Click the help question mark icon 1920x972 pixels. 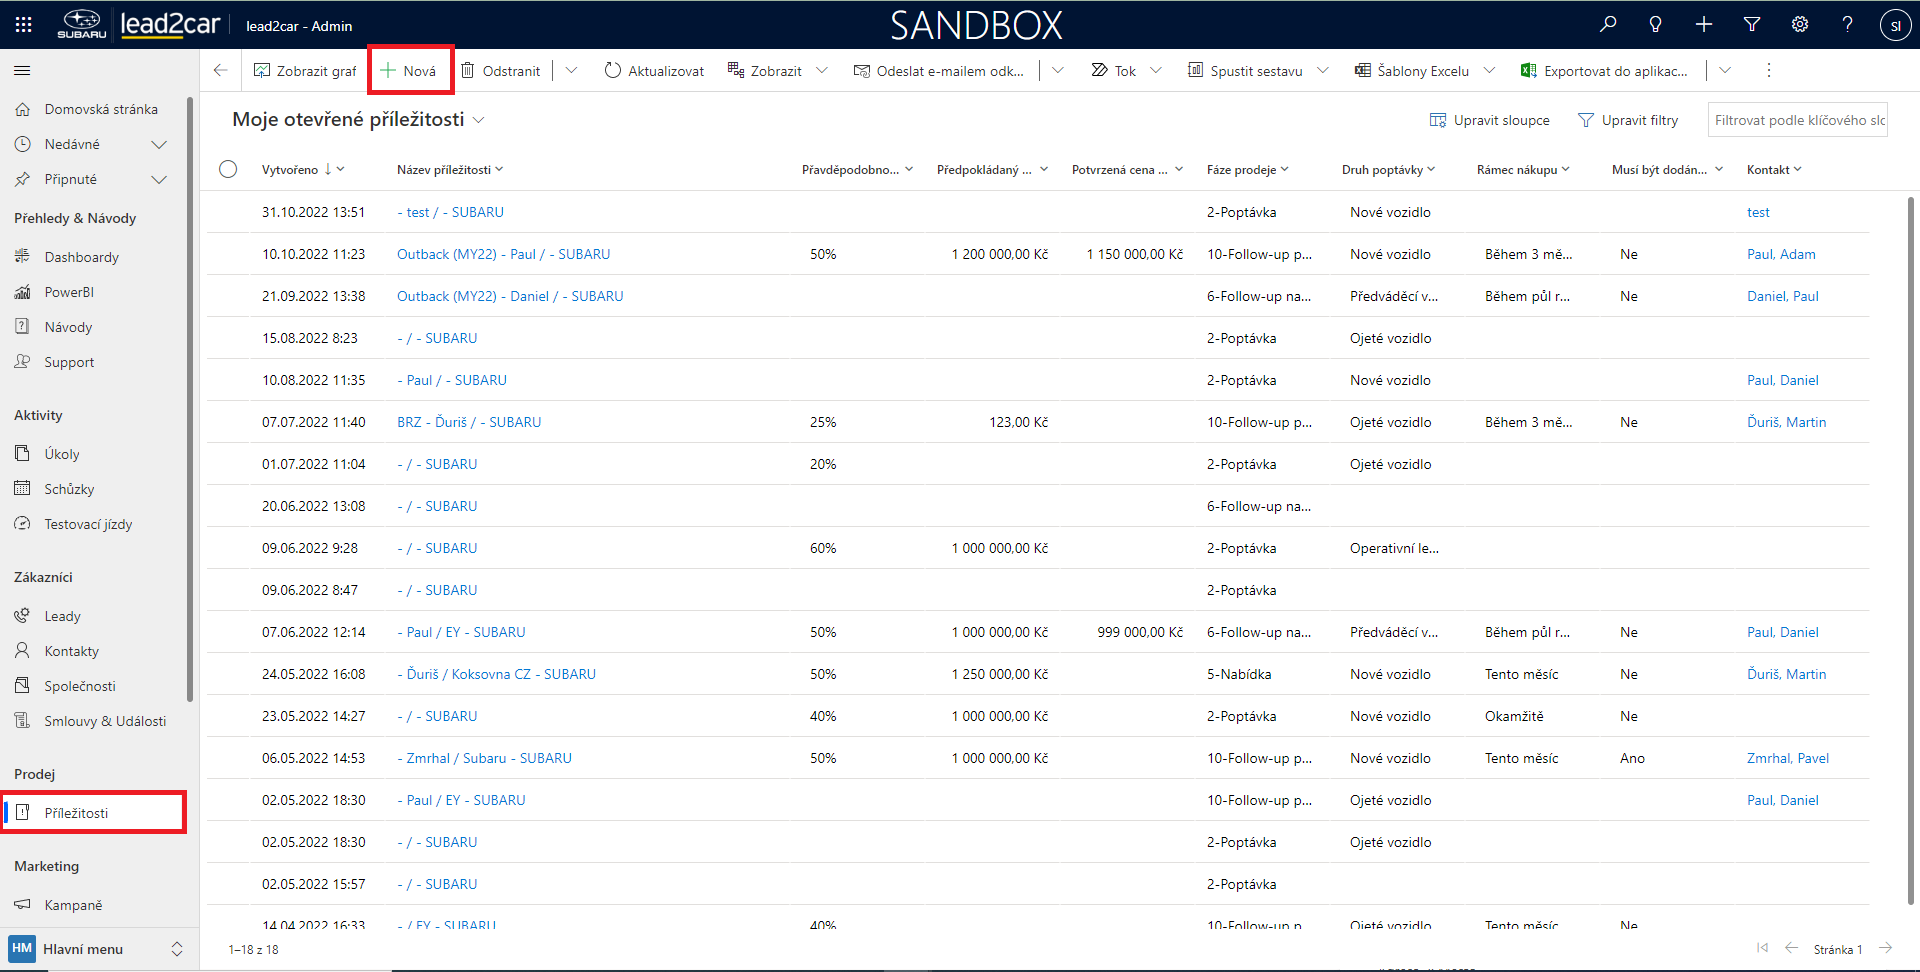coord(1847,25)
